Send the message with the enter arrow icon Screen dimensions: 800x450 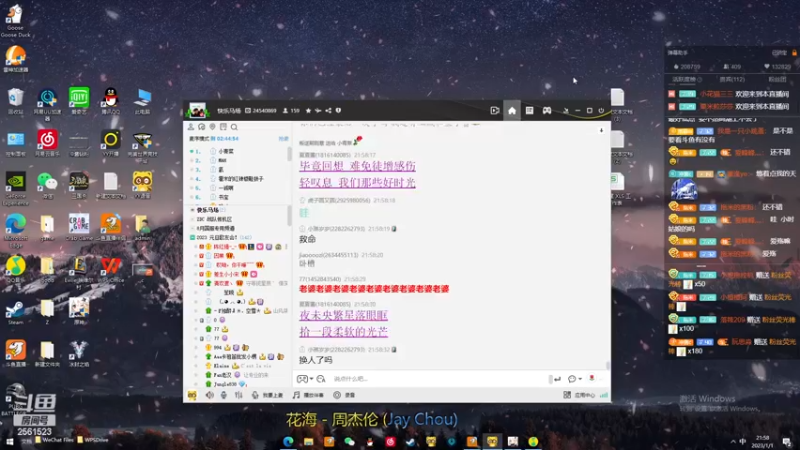pyautogui.click(x=557, y=379)
